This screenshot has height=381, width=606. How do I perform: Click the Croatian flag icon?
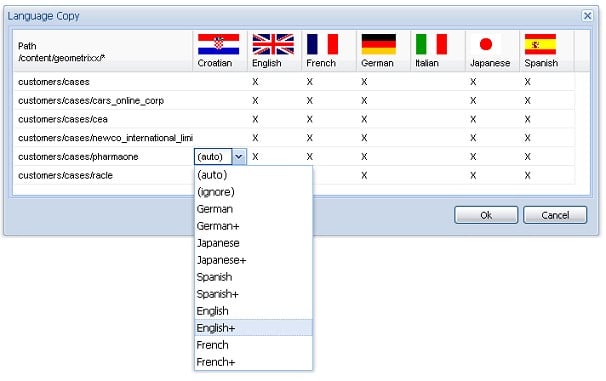click(x=218, y=44)
